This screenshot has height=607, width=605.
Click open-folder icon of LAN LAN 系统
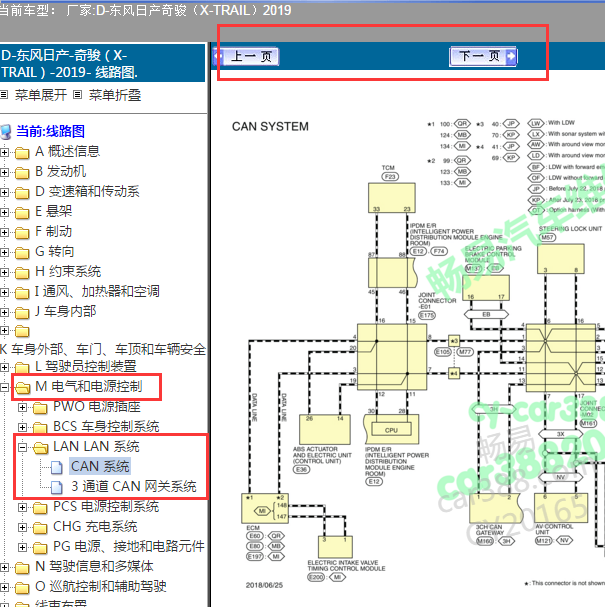41,448
